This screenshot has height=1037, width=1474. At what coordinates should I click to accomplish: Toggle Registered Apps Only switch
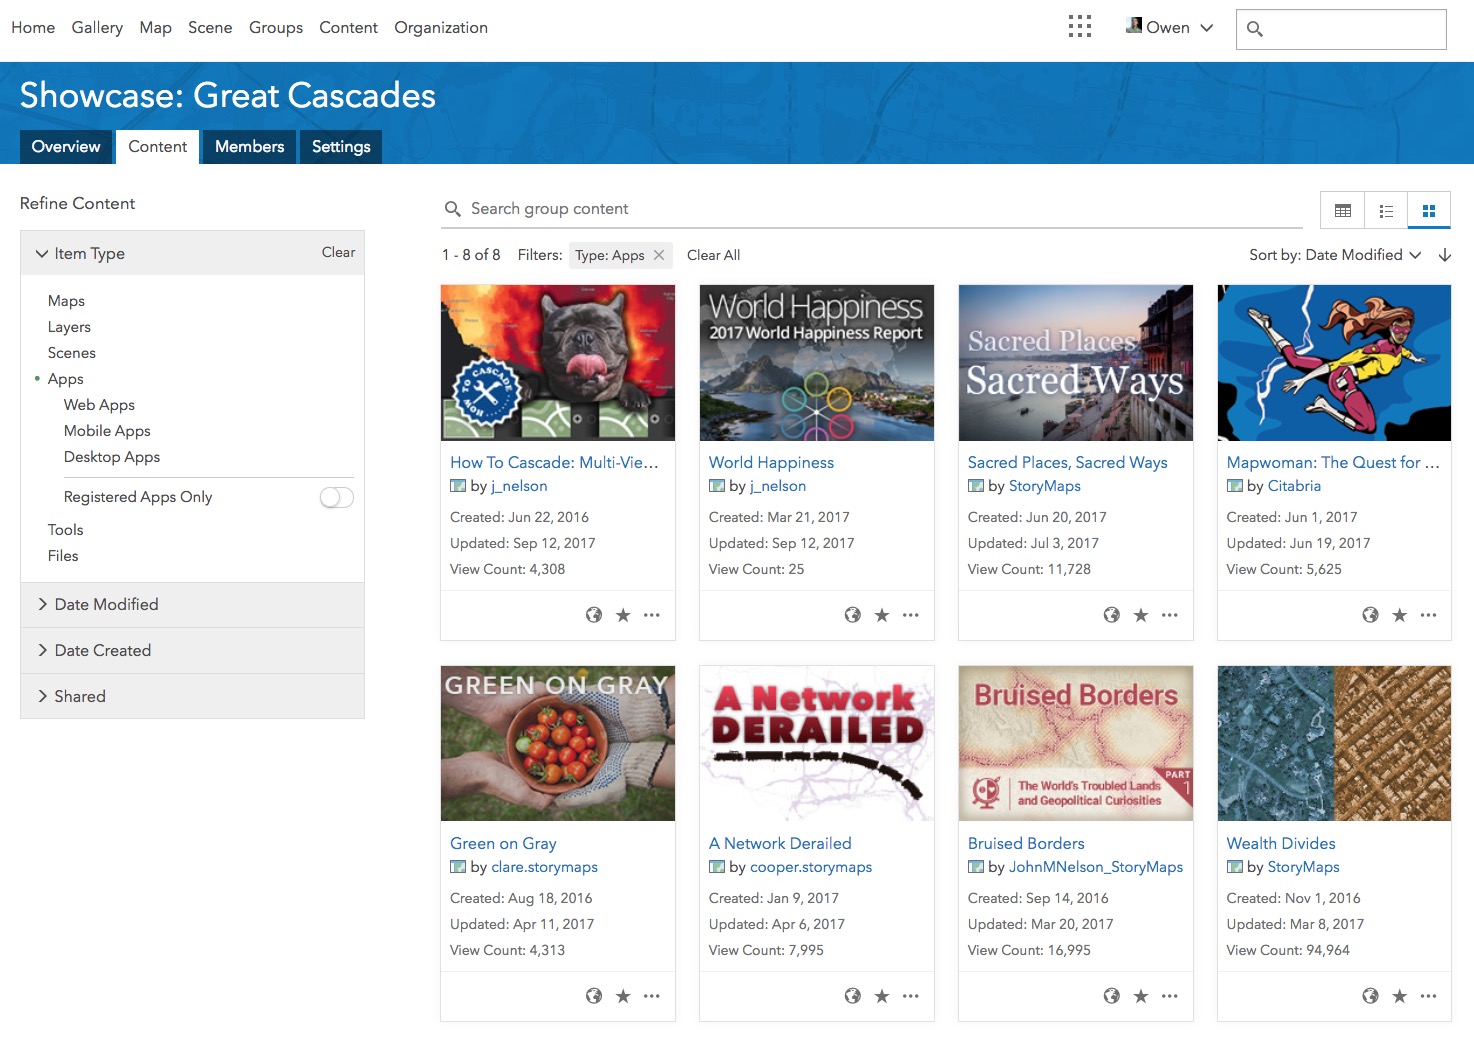tap(336, 497)
